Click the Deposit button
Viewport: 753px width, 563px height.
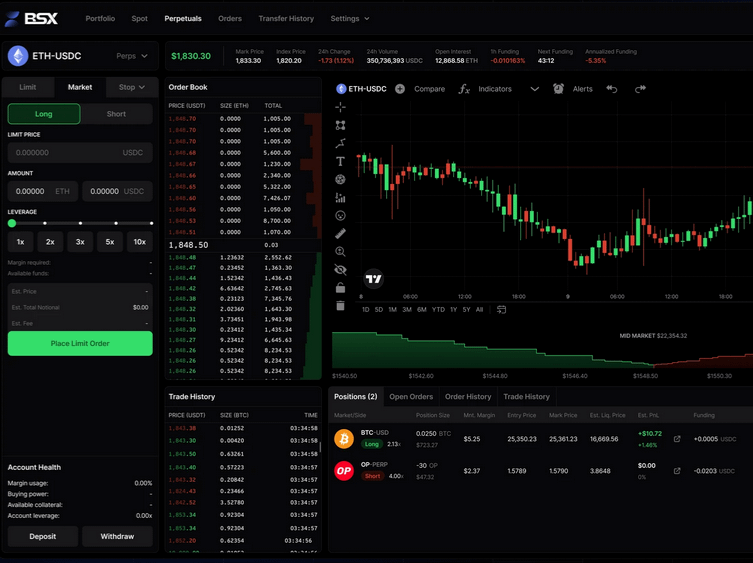(43, 536)
